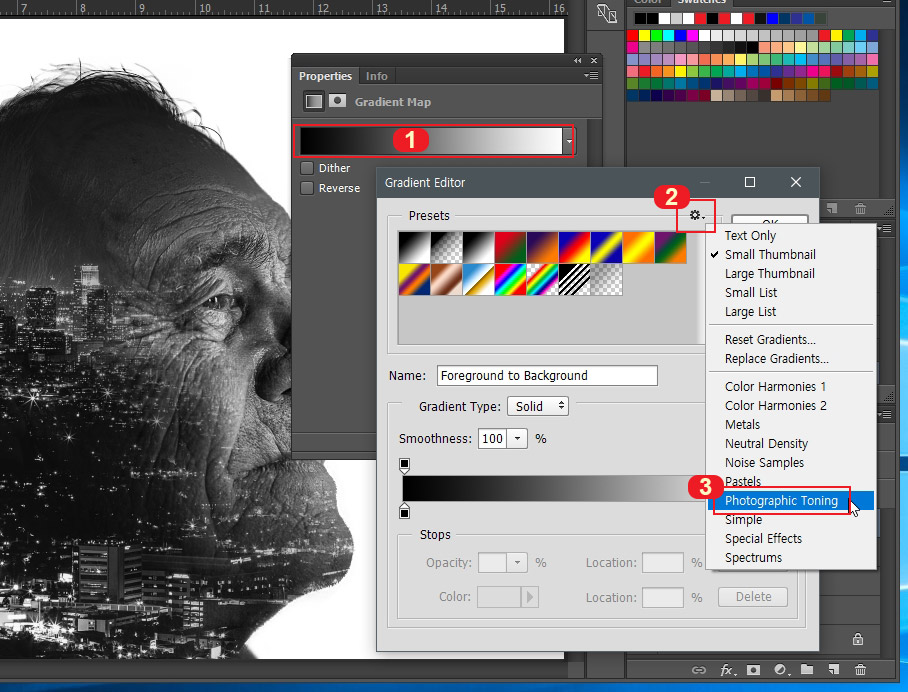Screen dimensions: 908x692
Task: Click the gradient map adjustment icon in Properties
Action: (314, 101)
